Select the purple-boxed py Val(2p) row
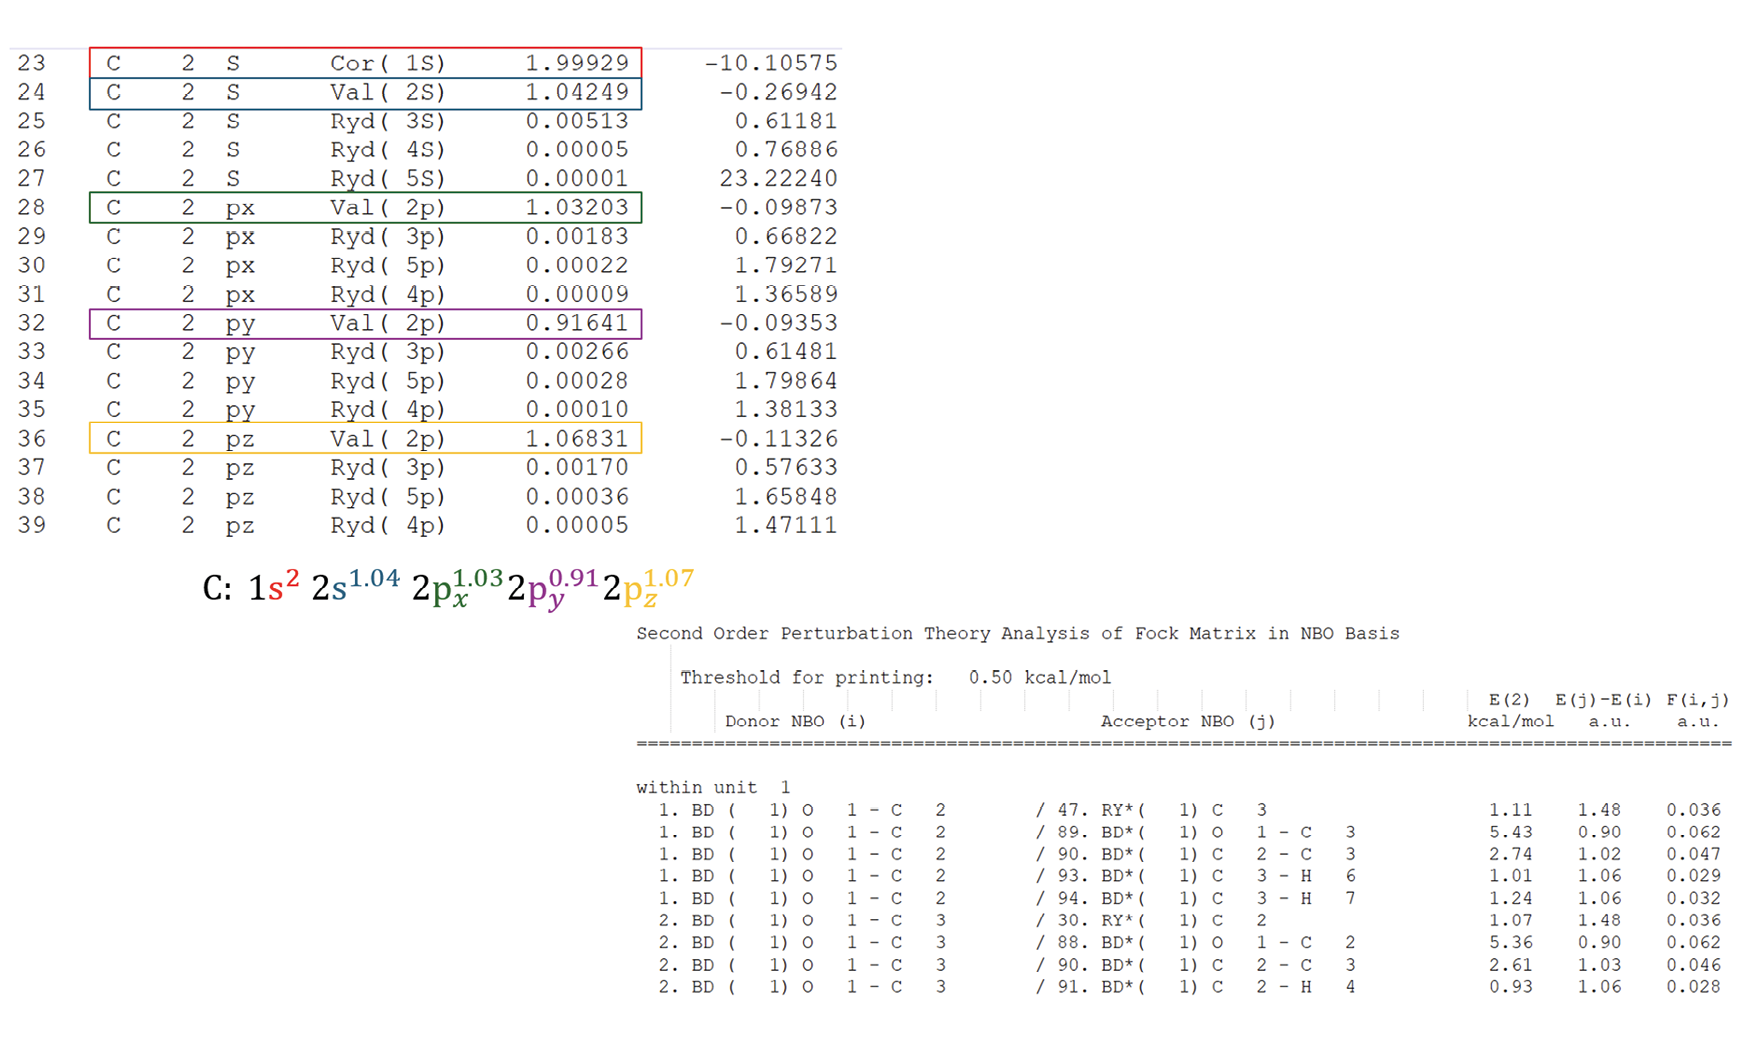 365,324
